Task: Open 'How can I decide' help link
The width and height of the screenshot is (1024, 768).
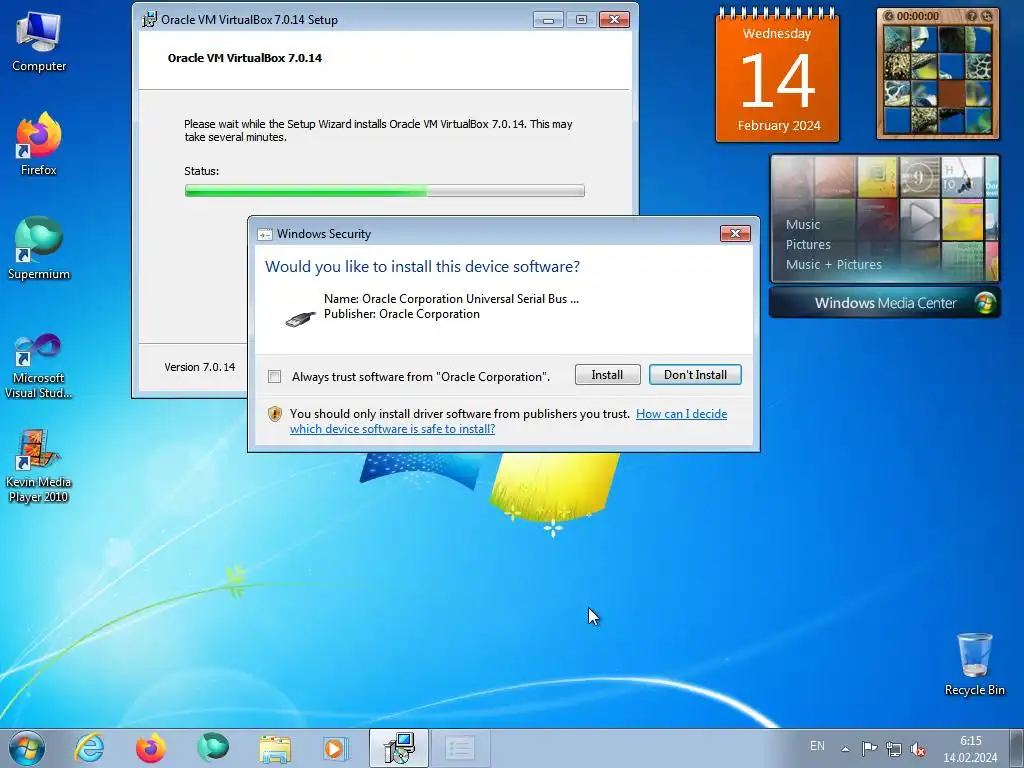Action: (681, 413)
